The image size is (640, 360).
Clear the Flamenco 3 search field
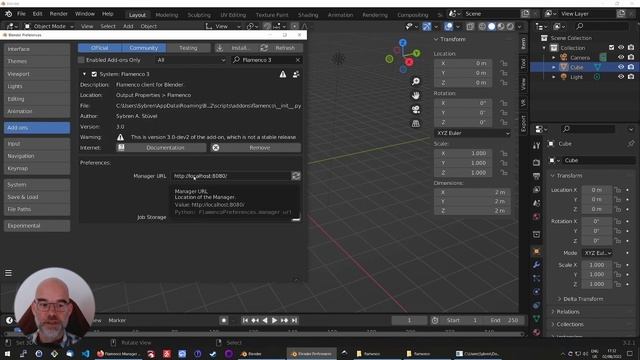coord(298,60)
